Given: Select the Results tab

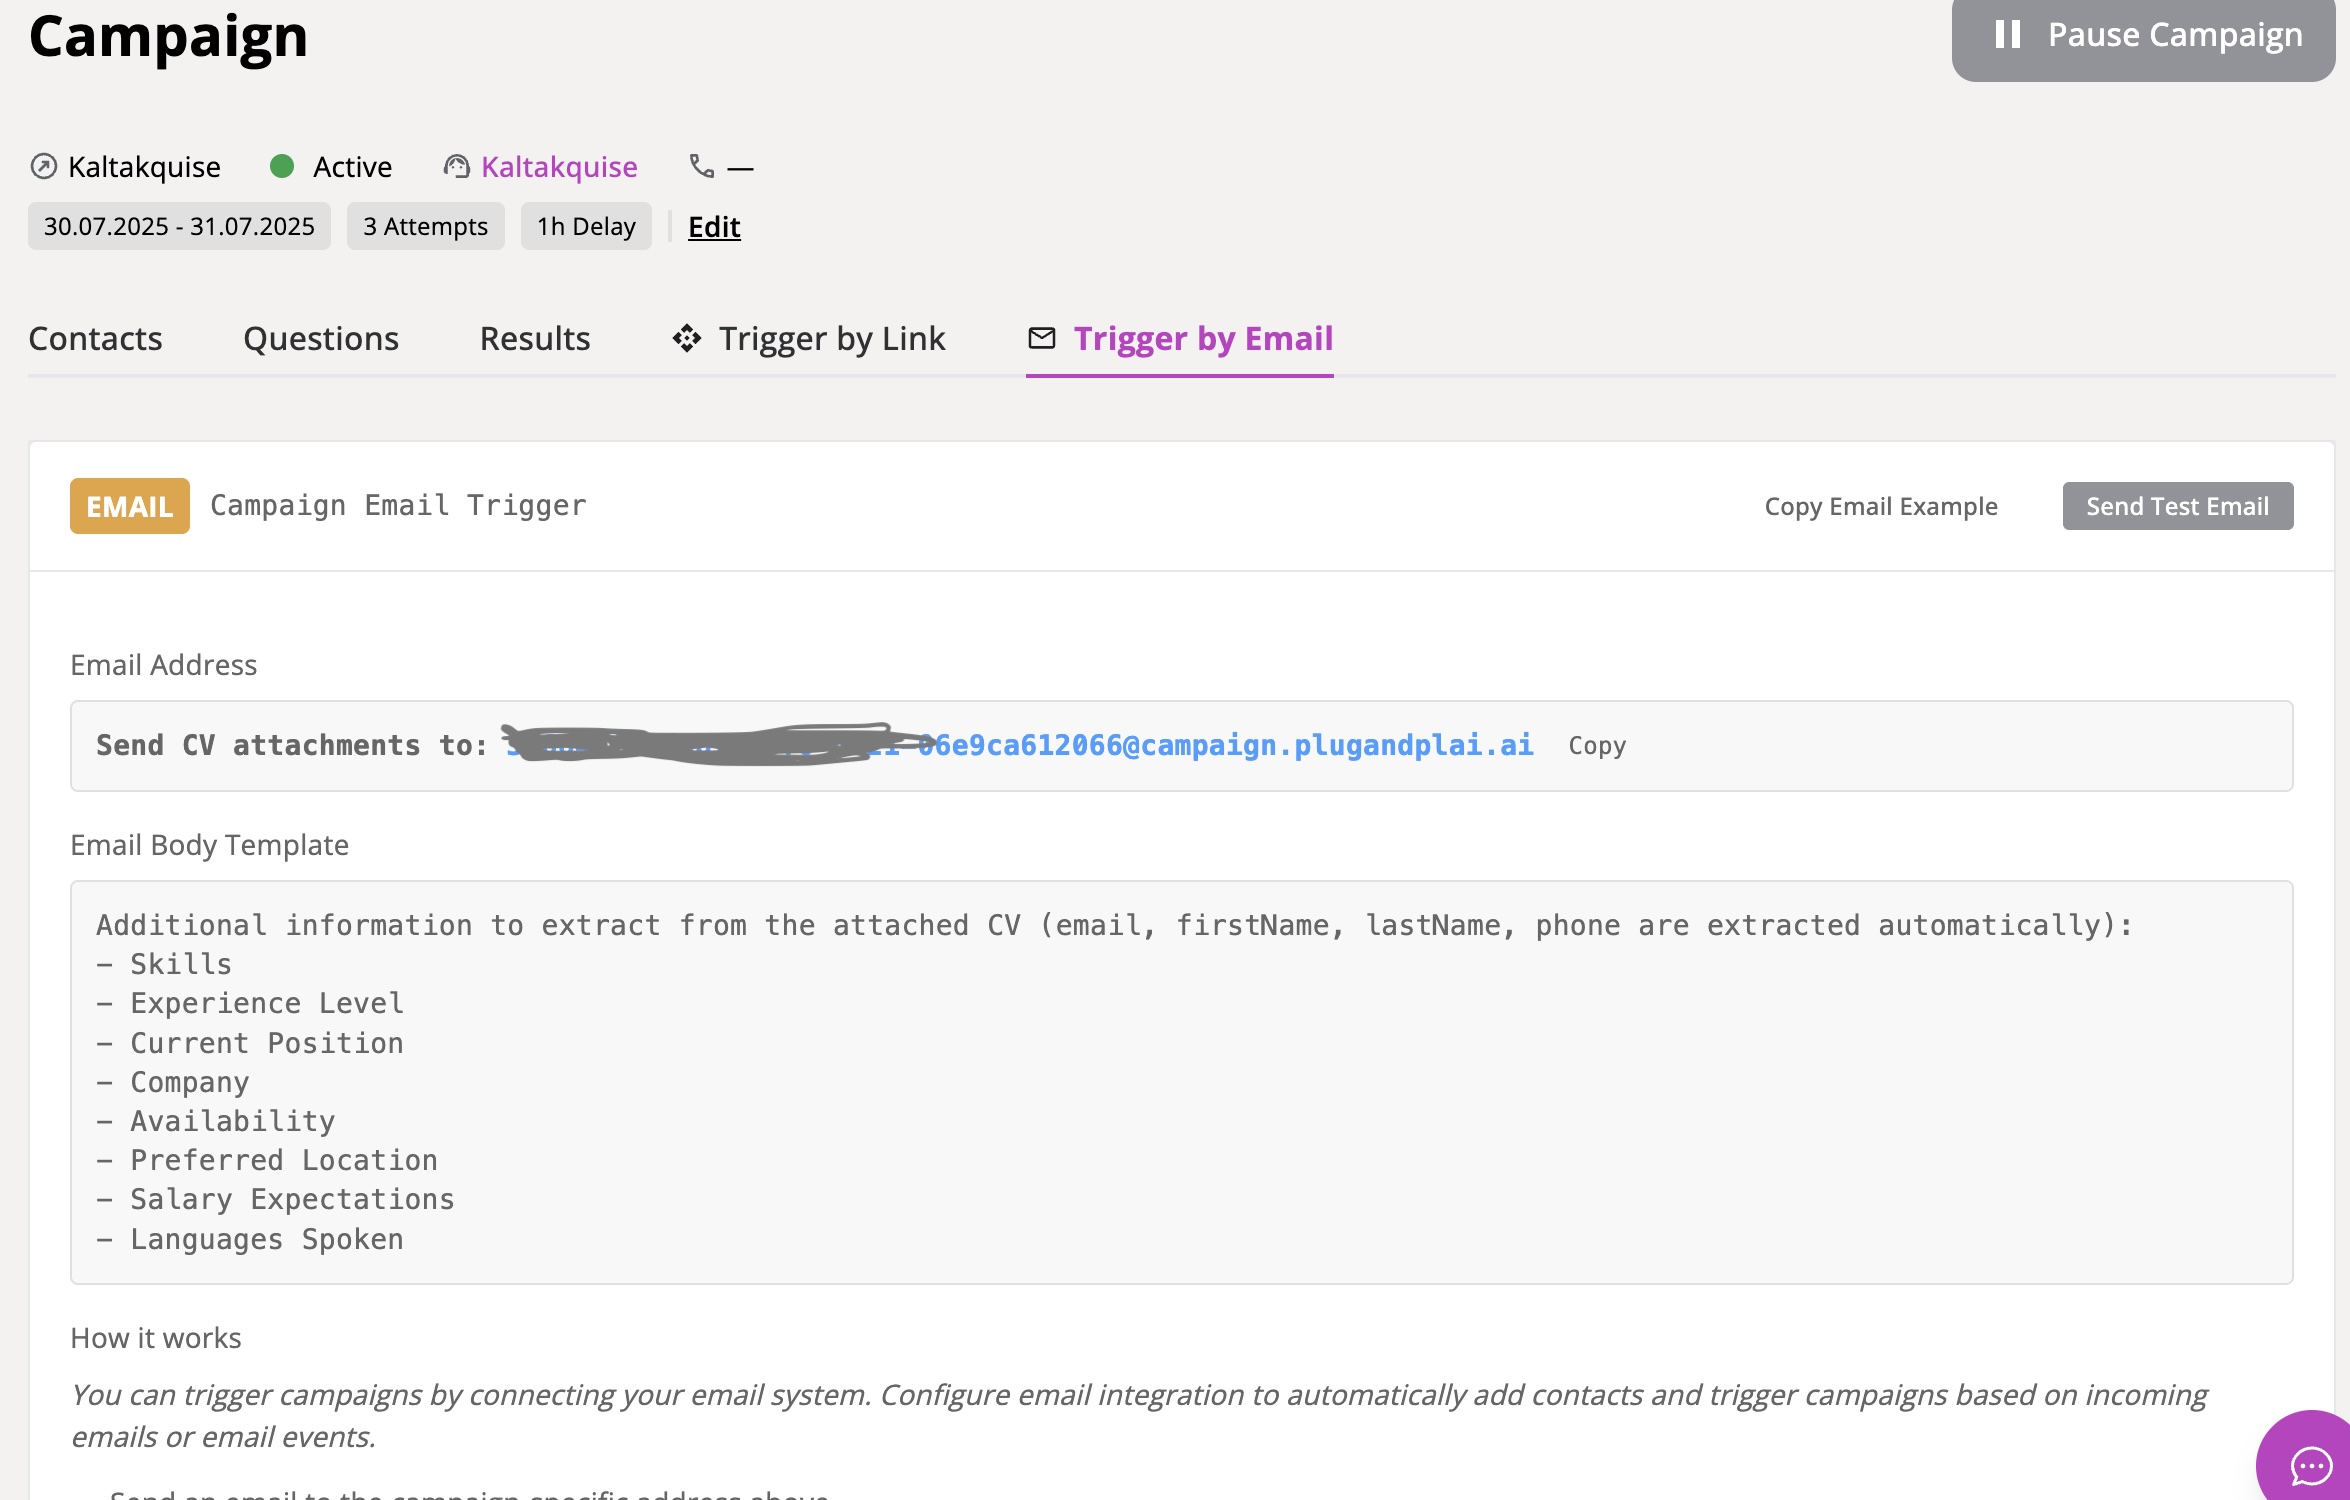Looking at the screenshot, I should pyautogui.click(x=535, y=339).
